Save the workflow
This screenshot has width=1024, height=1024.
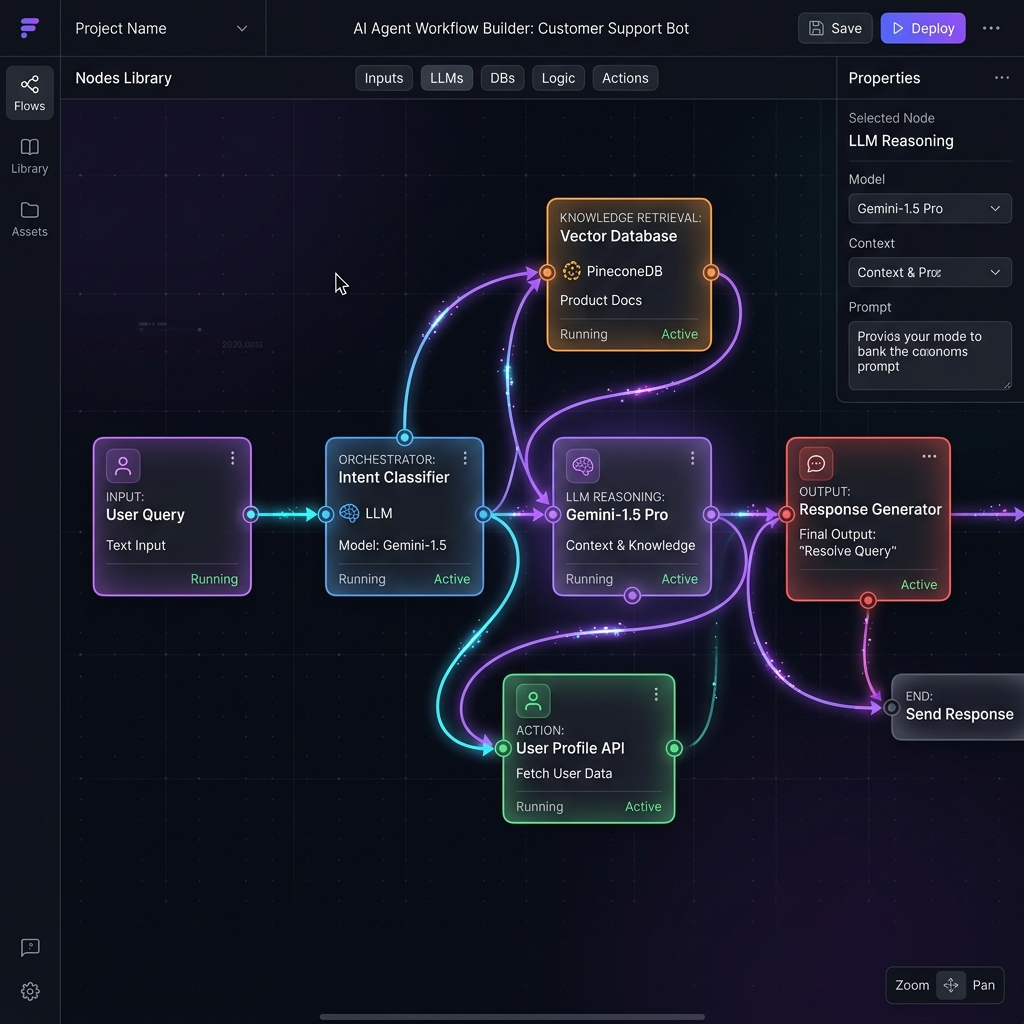click(x=835, y=28)
